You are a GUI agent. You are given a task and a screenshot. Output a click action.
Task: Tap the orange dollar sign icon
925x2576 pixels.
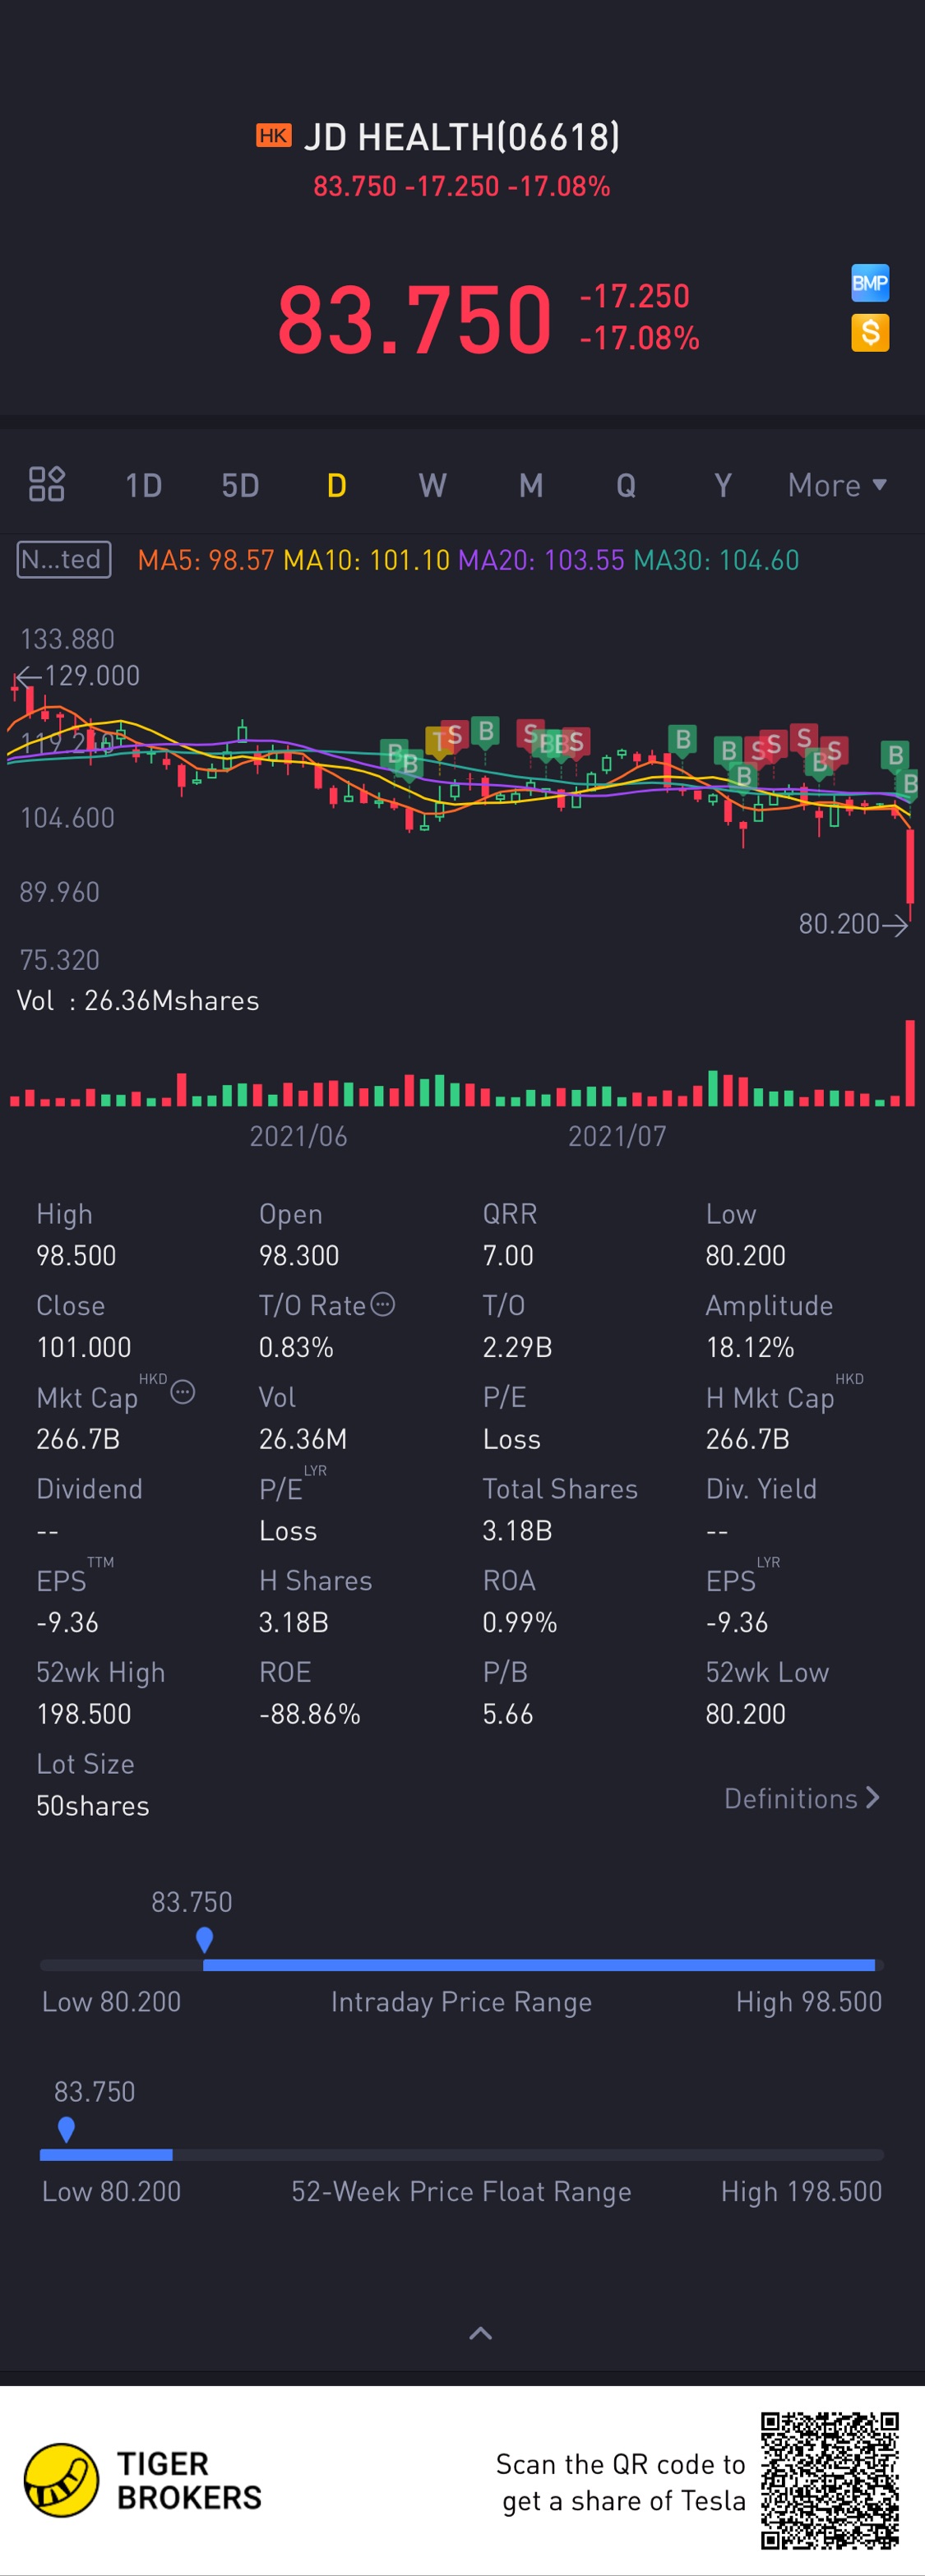pos(869,333)
